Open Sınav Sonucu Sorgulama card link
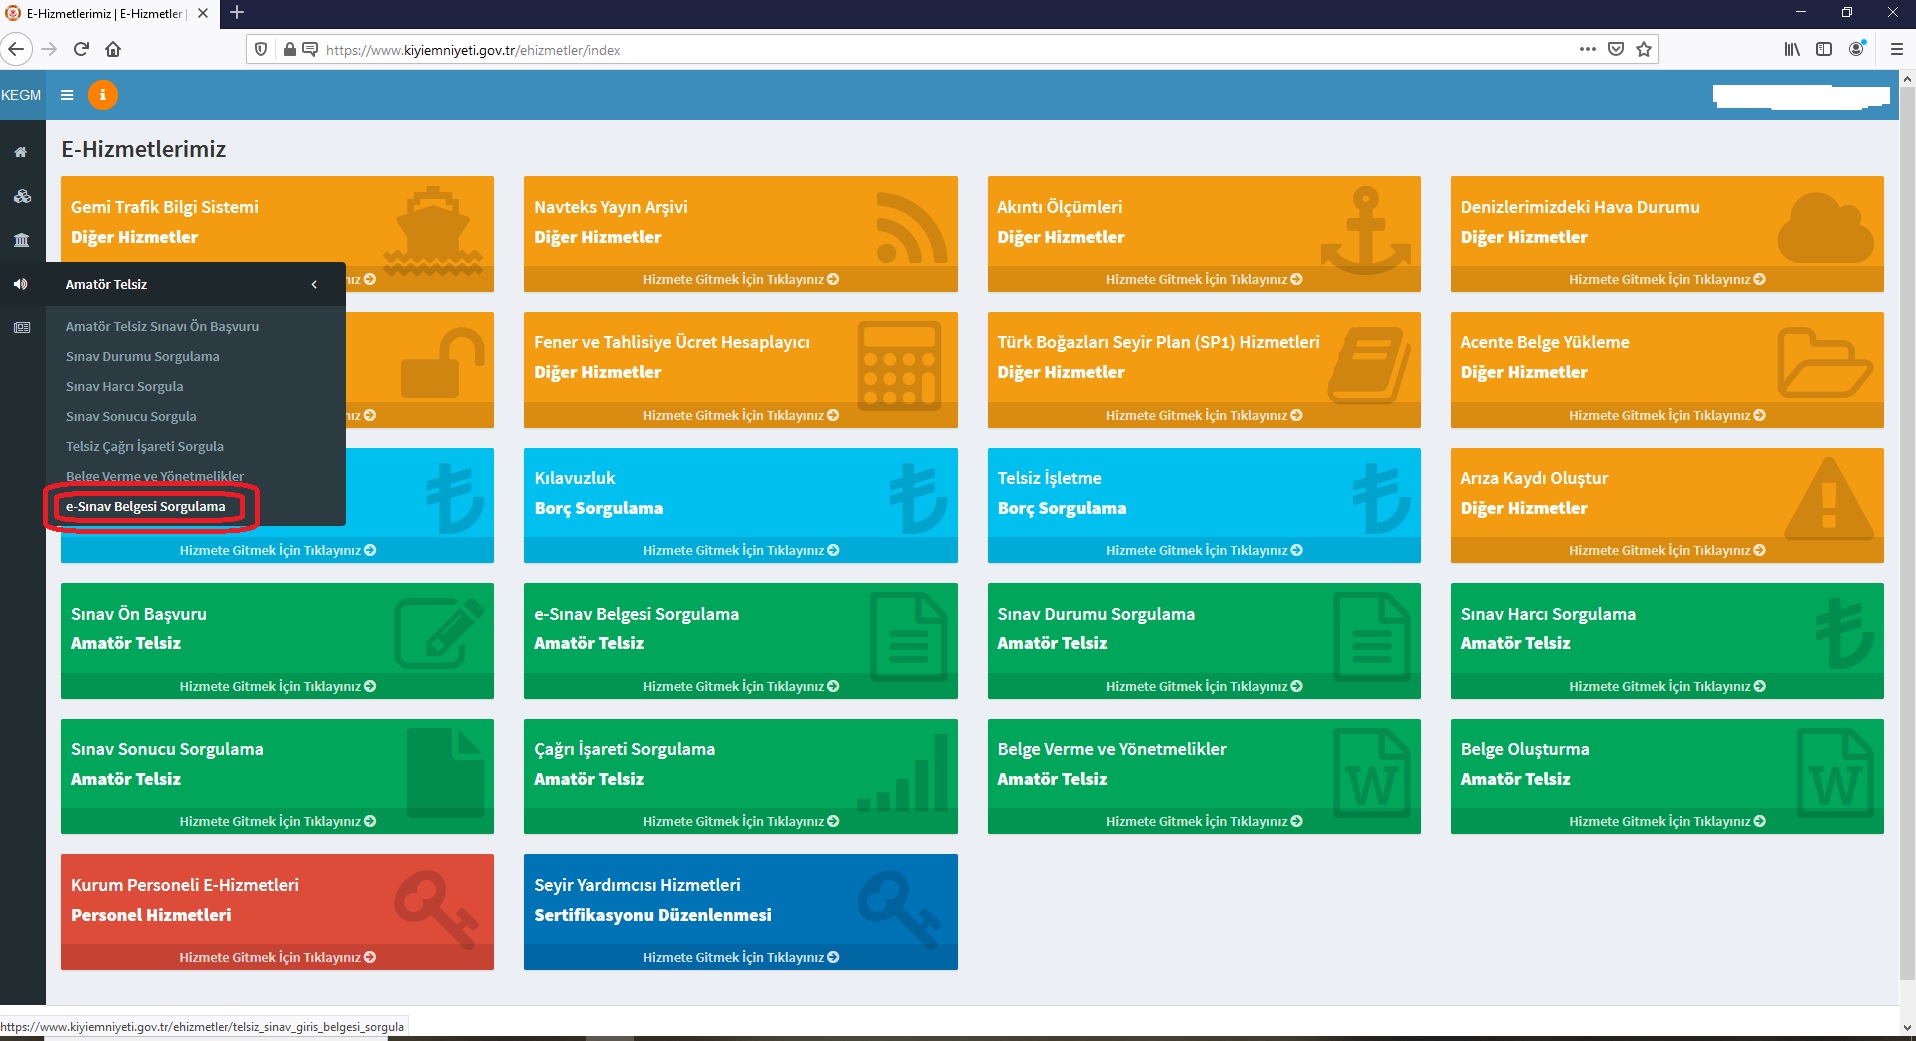The image size is (1916, 1041). [277, 822]
